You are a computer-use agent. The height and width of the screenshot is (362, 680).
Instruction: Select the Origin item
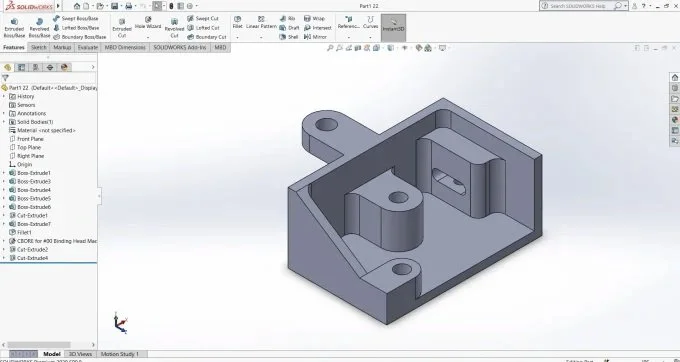(20, 164)
